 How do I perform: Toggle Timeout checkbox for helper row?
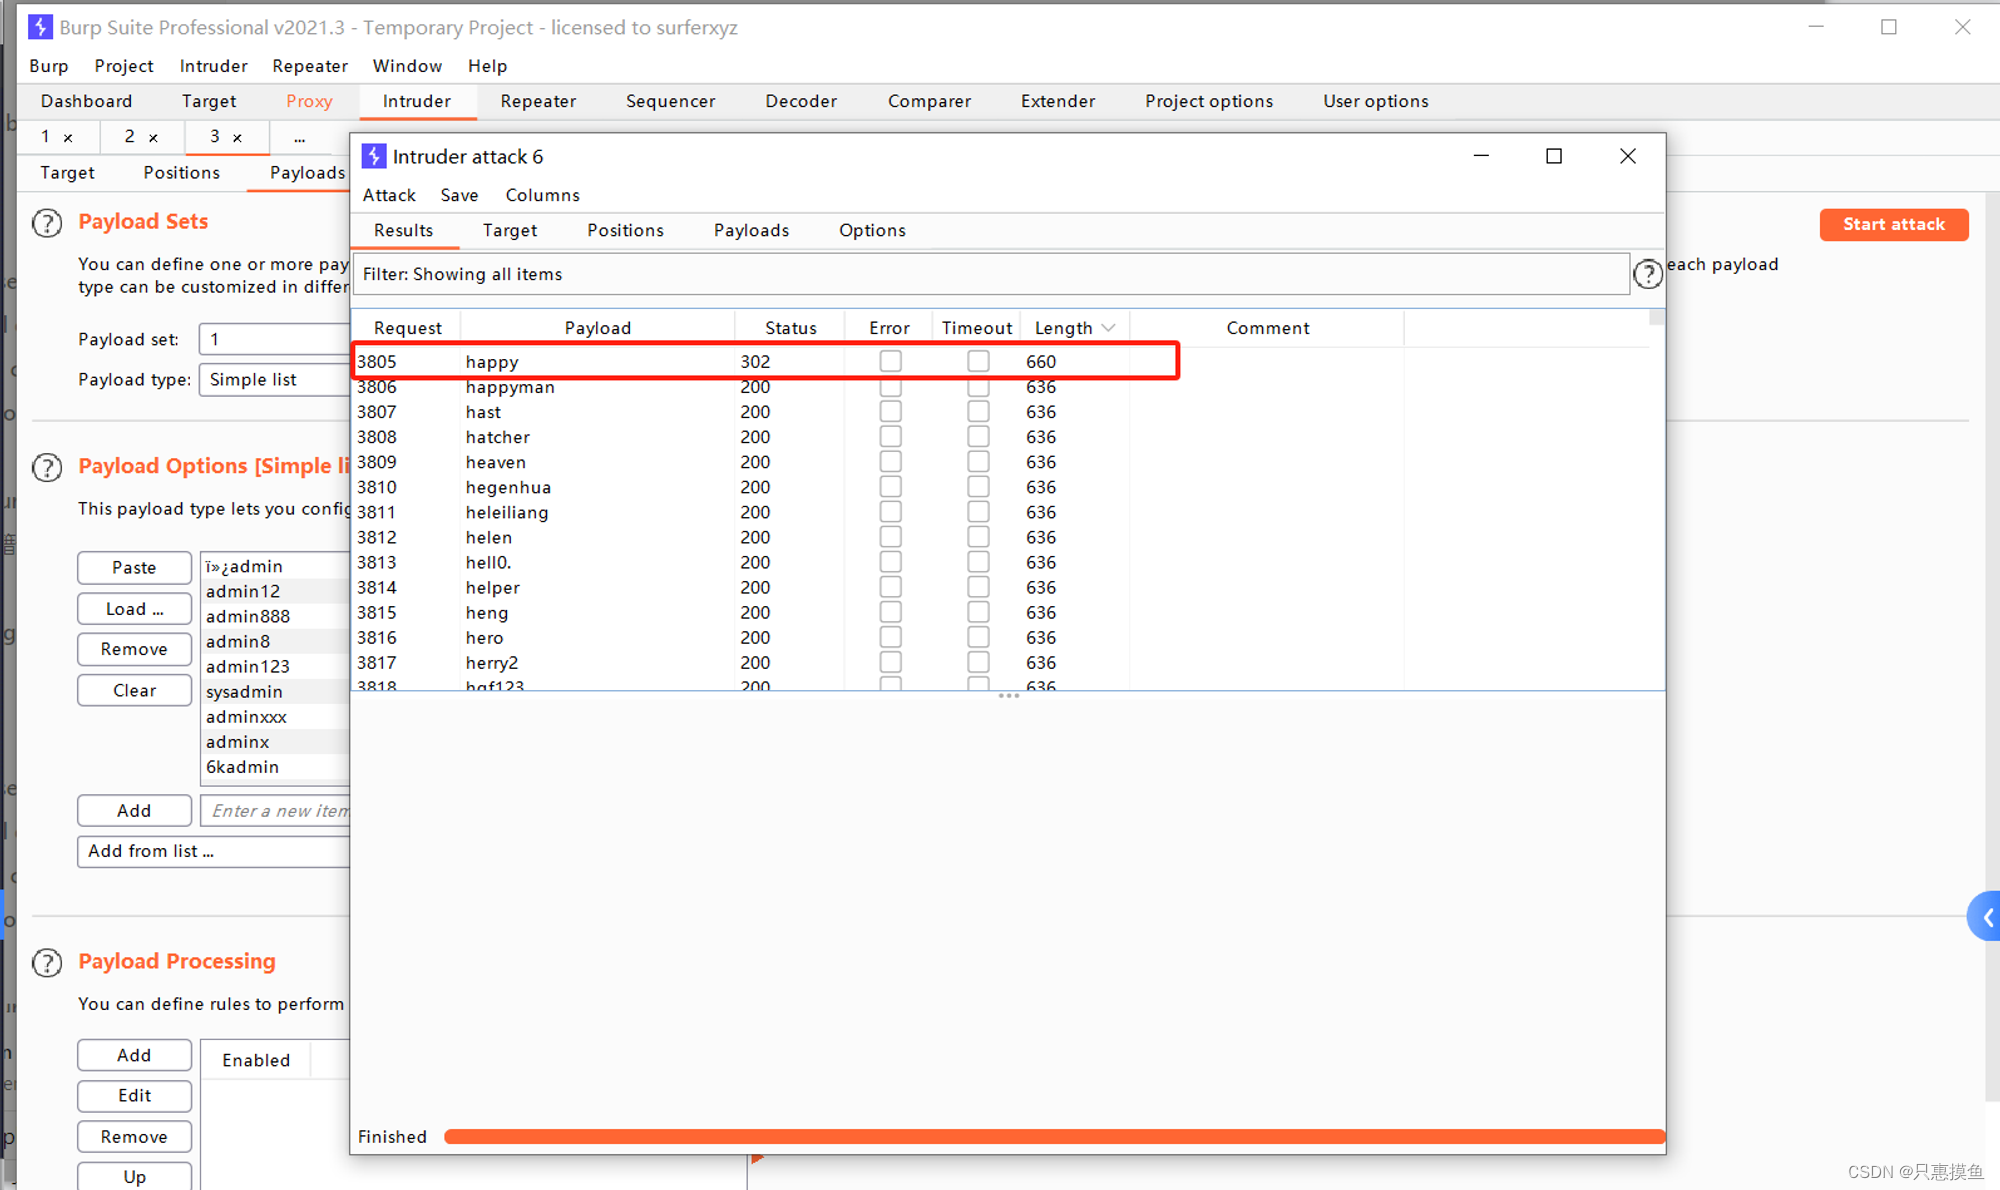[x=978, y=586]
